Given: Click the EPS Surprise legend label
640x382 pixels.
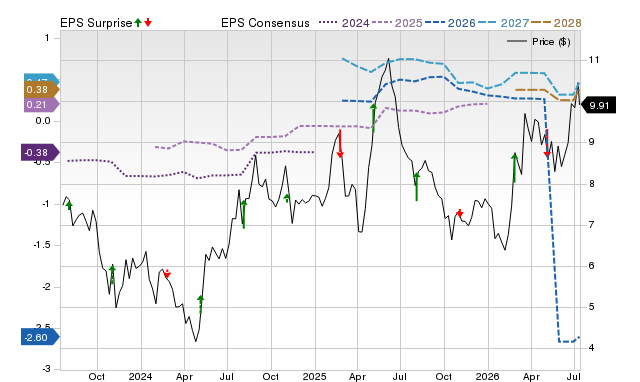Looking at the screenshot, I should coord(96,23).
